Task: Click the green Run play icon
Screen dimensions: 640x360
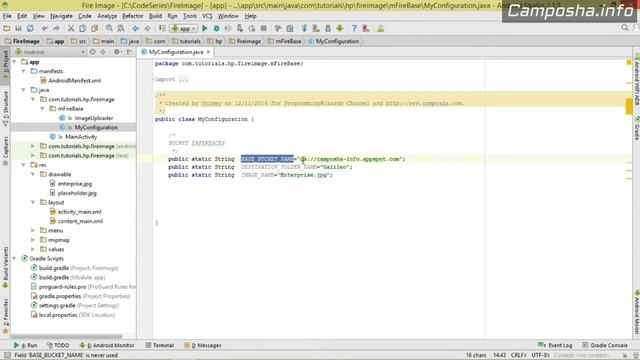Action: pyautogui.click(x=204, y=28)
